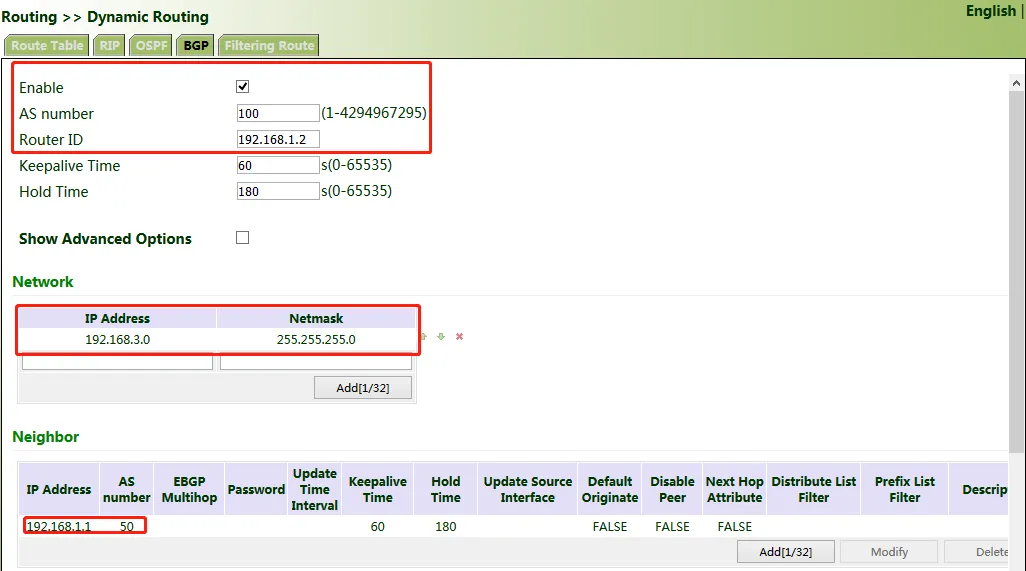
Task: Click Next Hop Attribute FALSE cell
Action: pos(735,527)
